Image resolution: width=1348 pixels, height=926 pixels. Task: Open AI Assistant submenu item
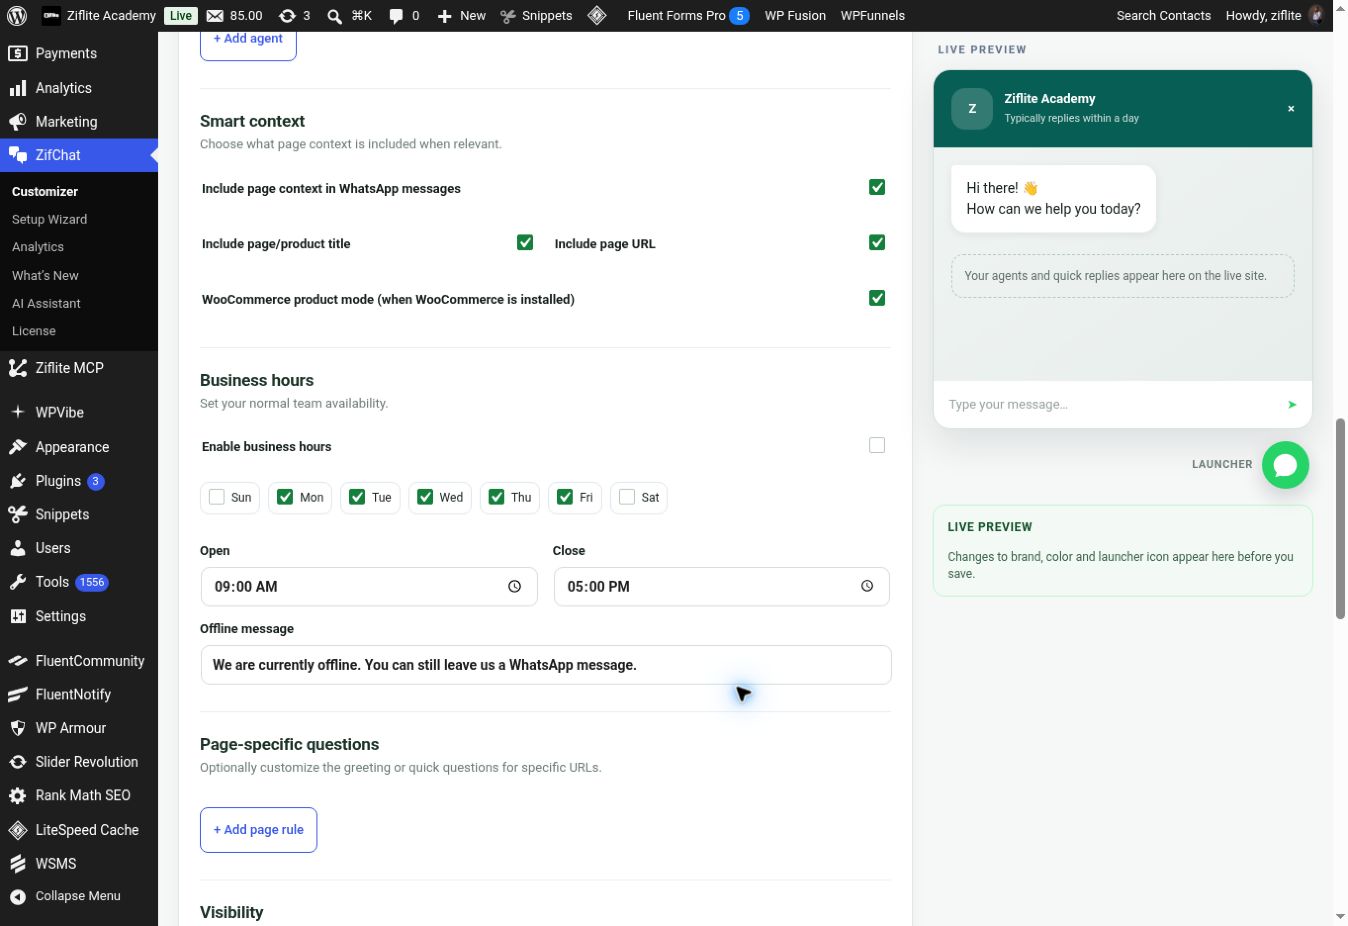coord(46,303)
